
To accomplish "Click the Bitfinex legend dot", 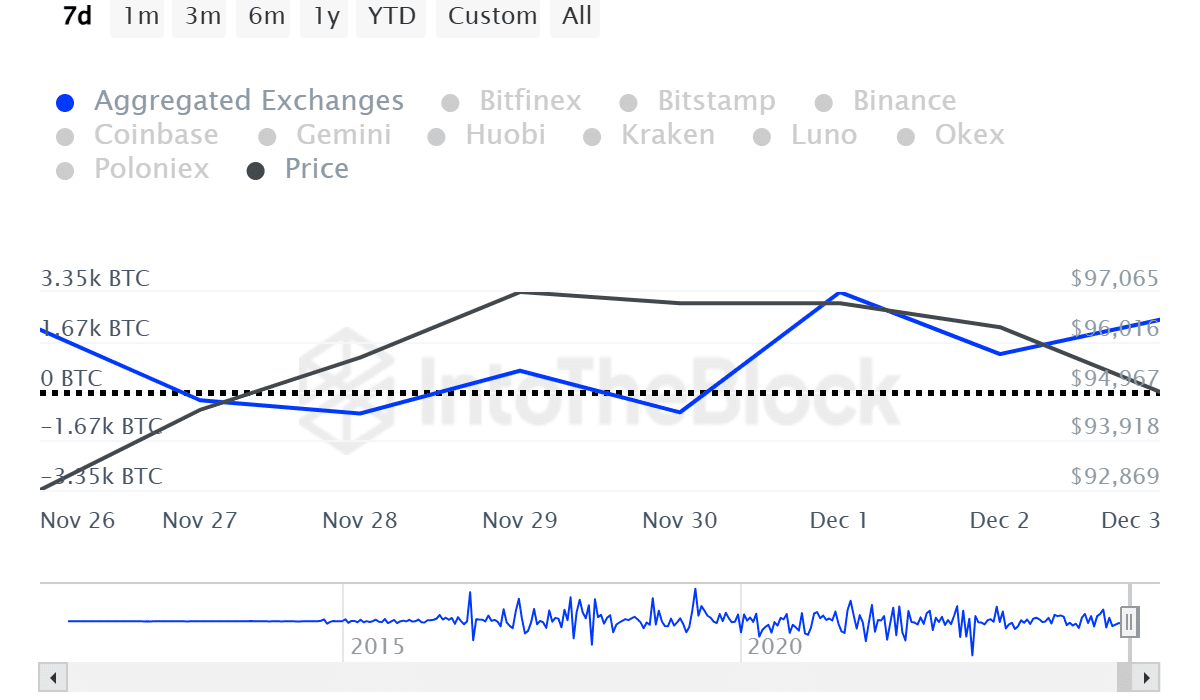I will pos(450,103).
